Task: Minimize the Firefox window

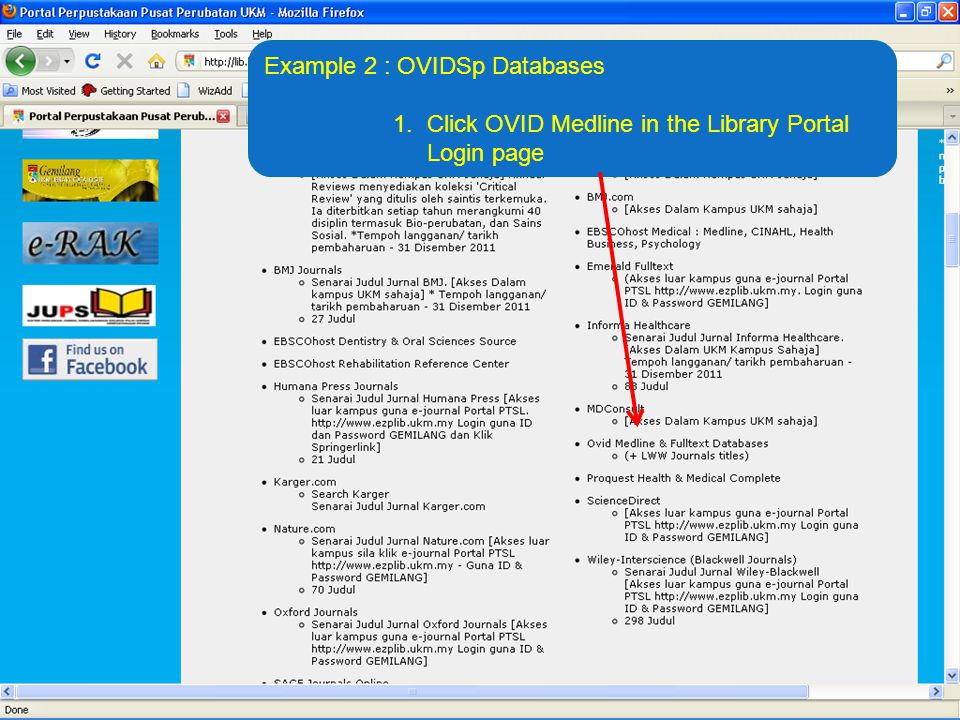Action: pyautogui.click(x=905, y=12)
